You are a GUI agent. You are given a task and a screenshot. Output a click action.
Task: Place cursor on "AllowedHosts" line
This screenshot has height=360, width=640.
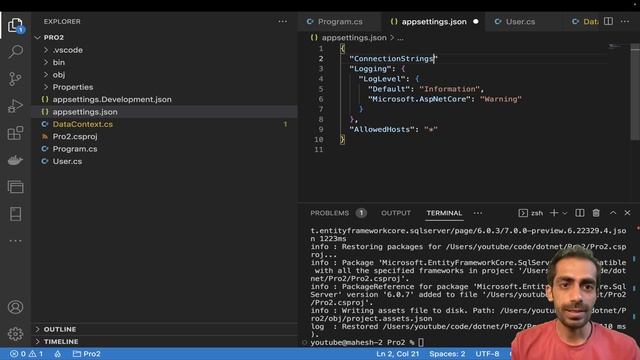393,129
